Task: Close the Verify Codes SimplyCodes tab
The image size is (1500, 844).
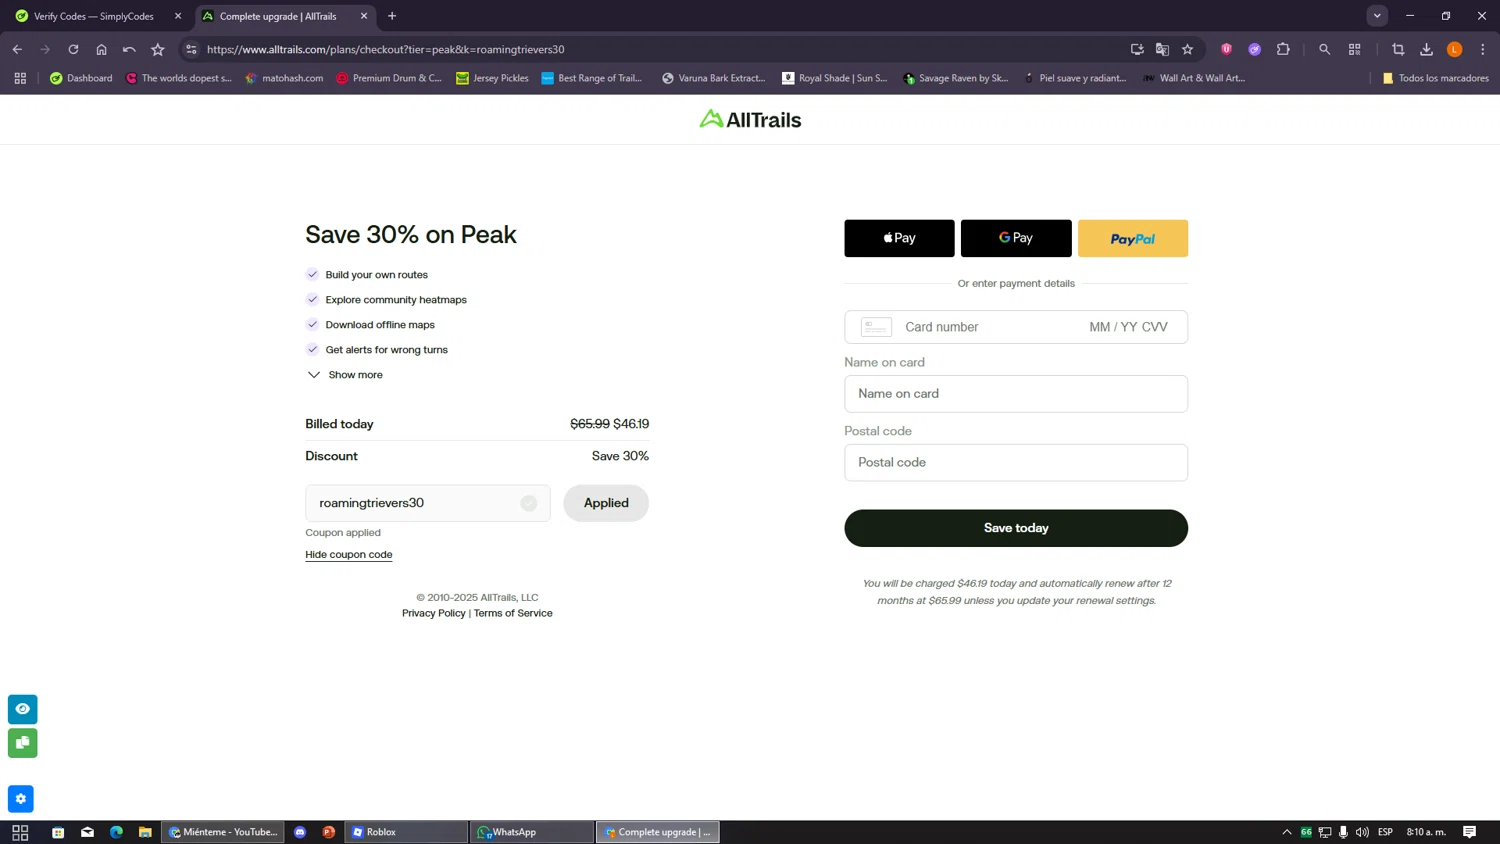Action: [x=178, y=16]
